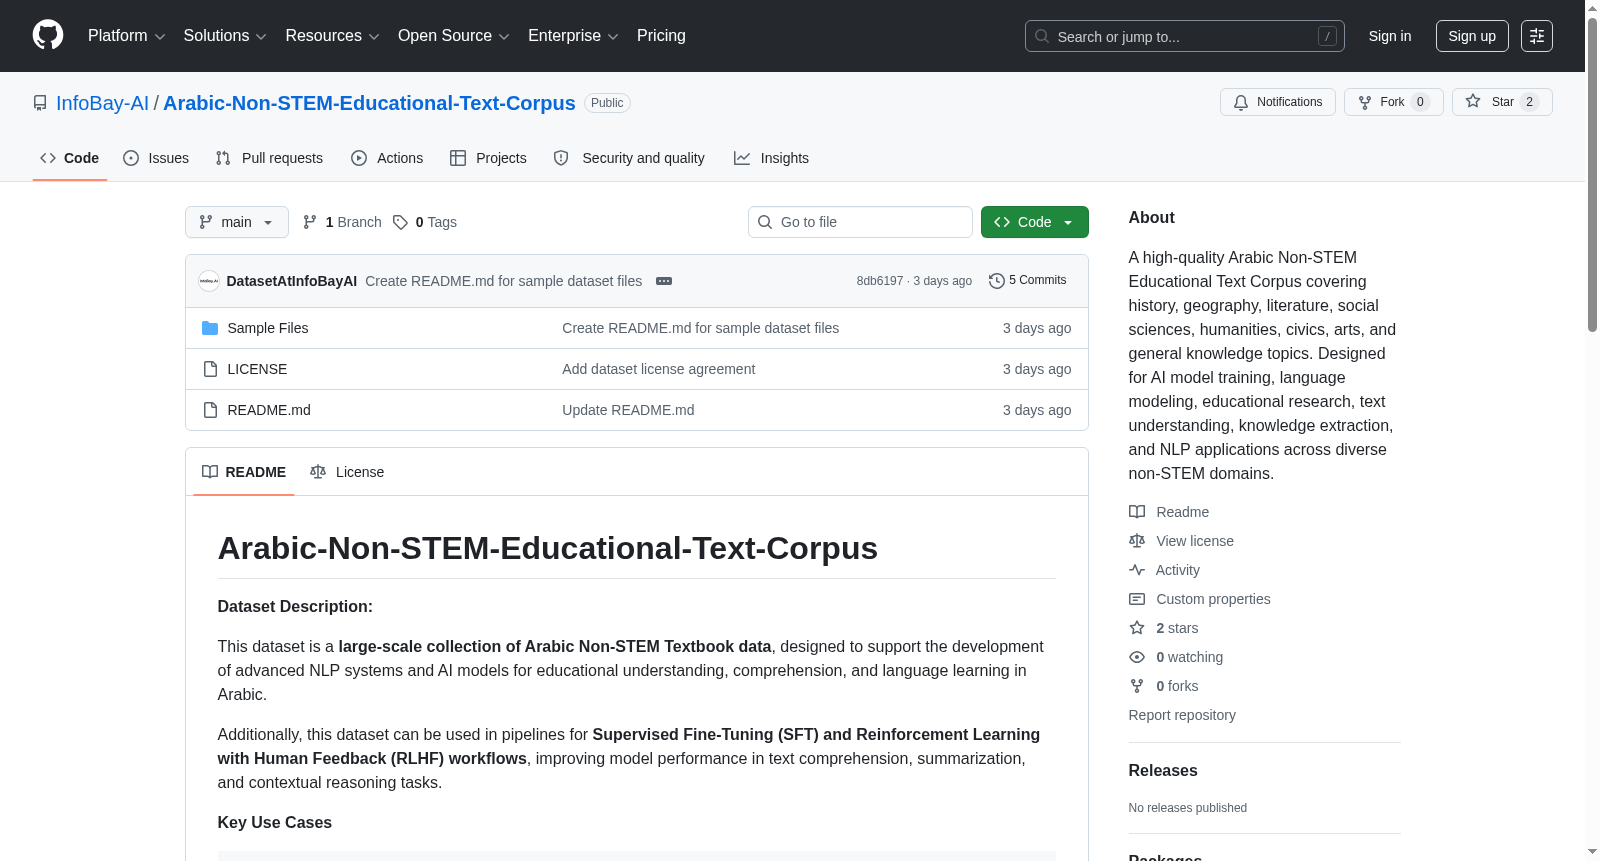
Task: Expand the Open Source menu
Action: pyautogui.click(x=454, y=36)
